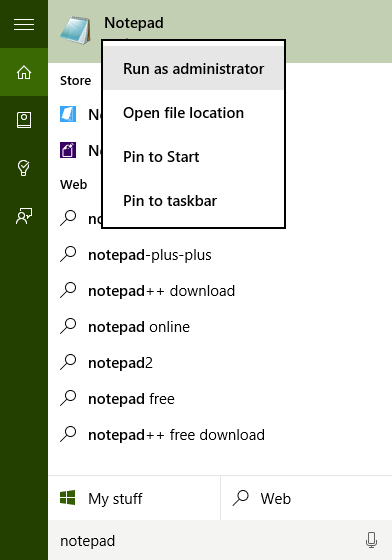Choose Pin to Start
Screen dimensions: 392x560
point(194,156)
